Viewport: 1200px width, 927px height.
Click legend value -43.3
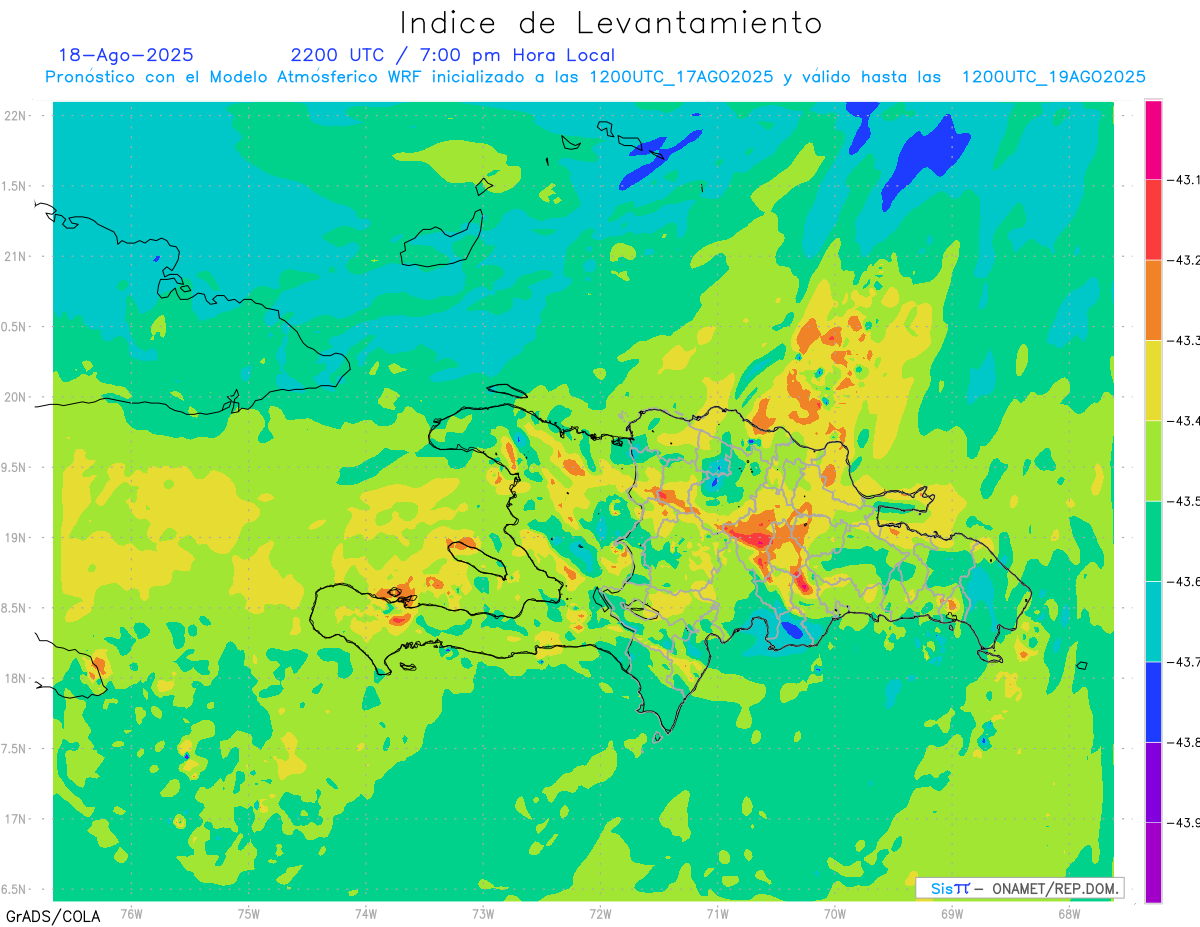click(x=1184, y=341)
